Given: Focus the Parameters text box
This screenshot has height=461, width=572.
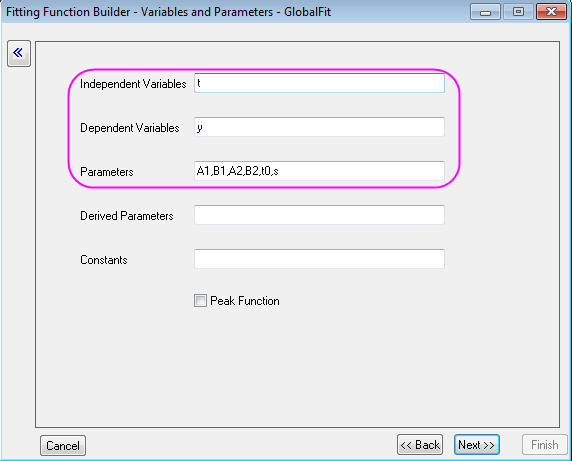Looking at the screenshot, I should click(319, 171).
